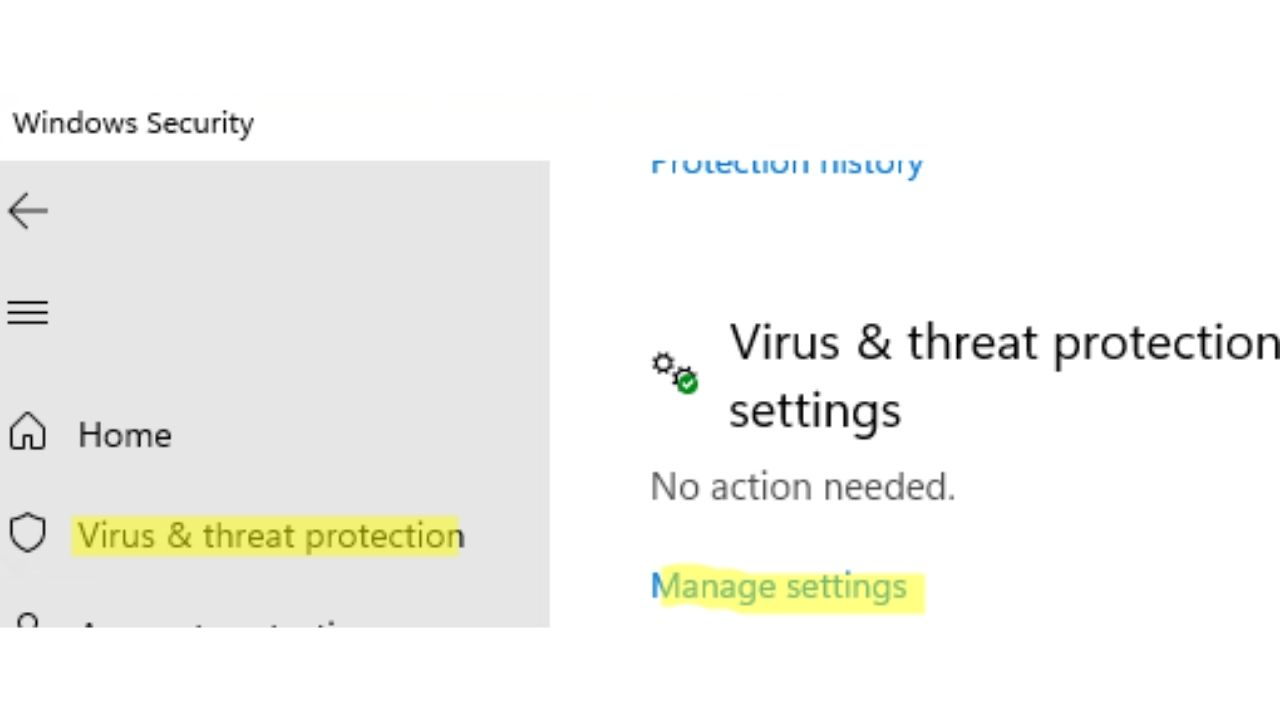
Task: Click the 'Virus & threat protection' heading line
Action: click(x=1003, y=343)
